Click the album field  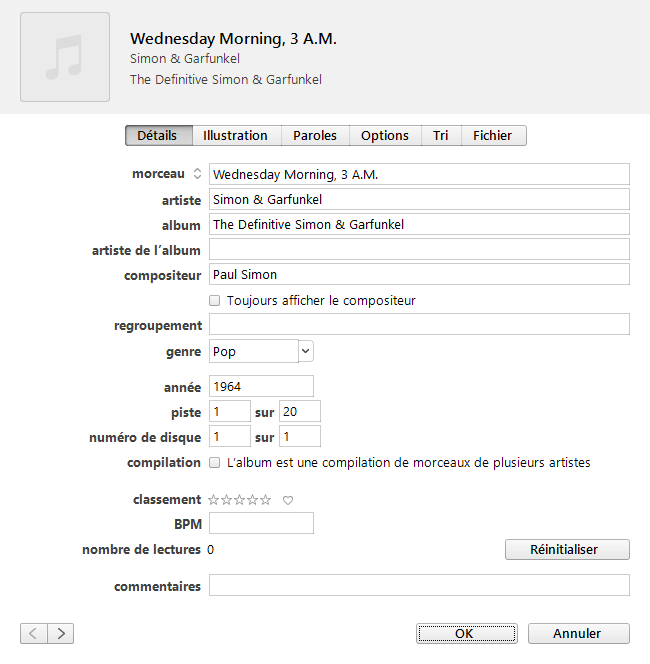[x=419, y=224]
